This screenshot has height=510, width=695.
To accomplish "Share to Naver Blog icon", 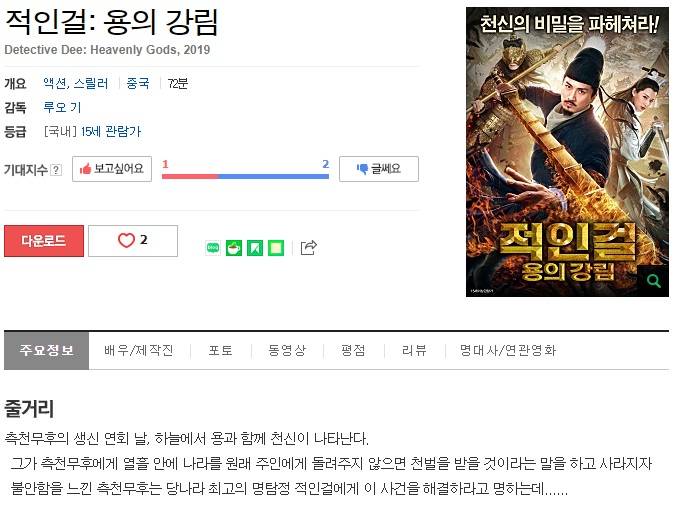I will pos(213,248).
